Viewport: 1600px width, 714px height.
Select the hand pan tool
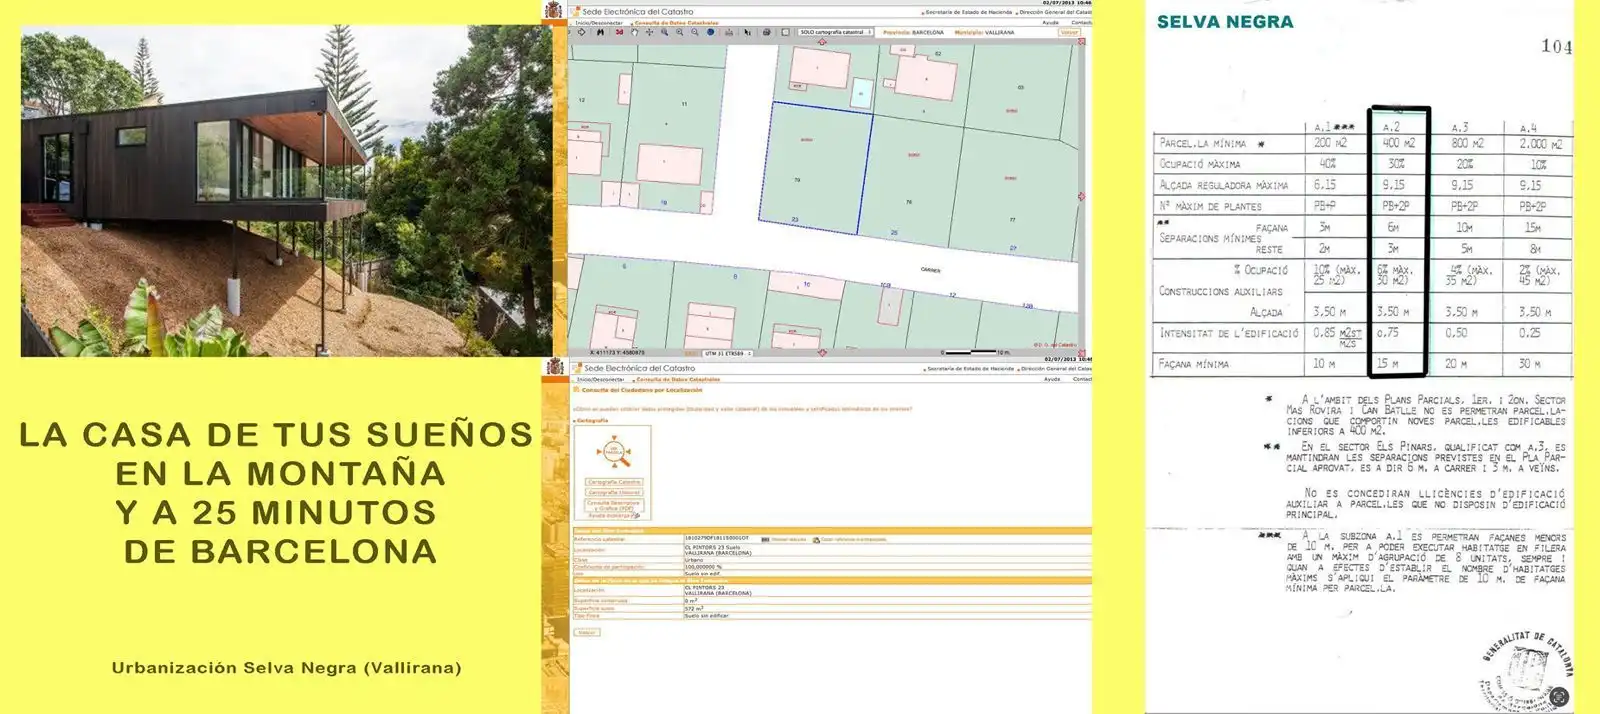click(x=634, y=32)
